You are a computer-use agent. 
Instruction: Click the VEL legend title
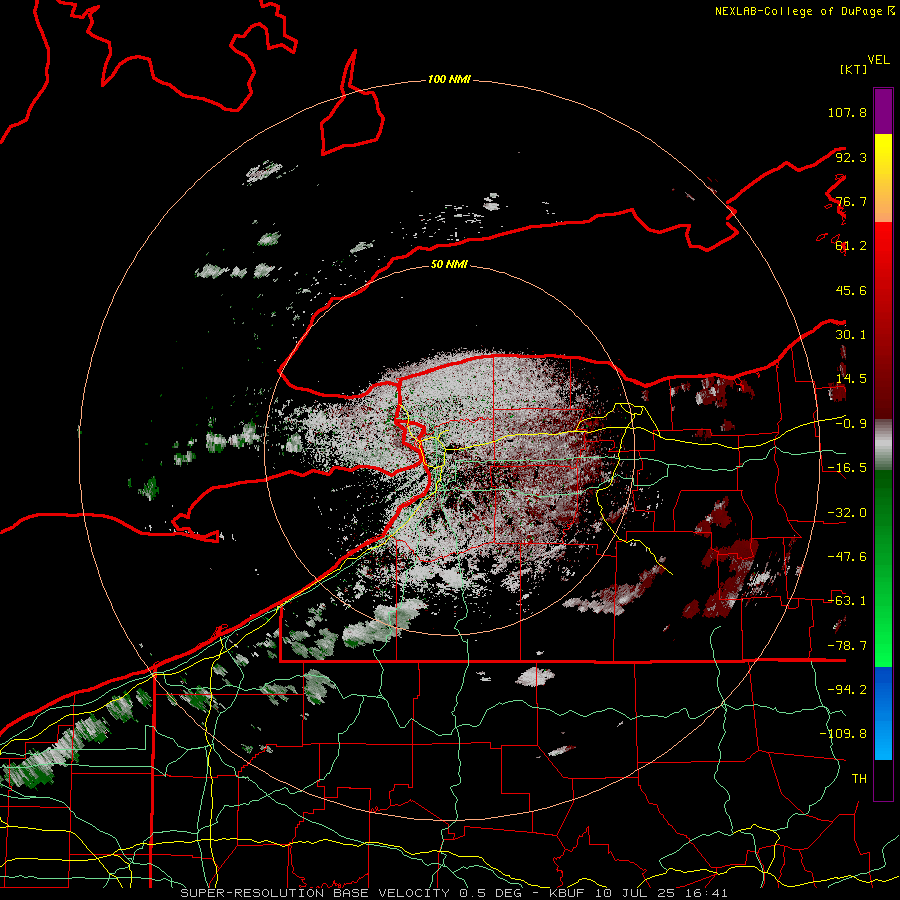tap(878, 60)
